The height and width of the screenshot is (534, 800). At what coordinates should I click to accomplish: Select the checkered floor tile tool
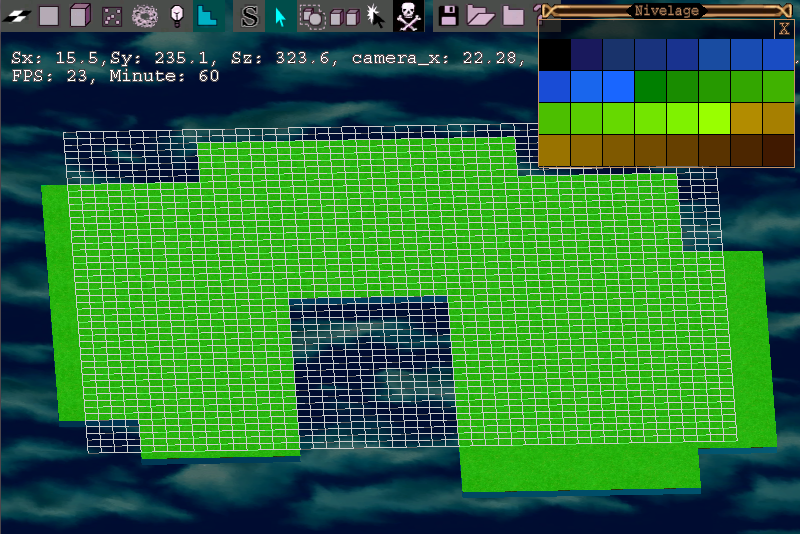coord(16,16)
